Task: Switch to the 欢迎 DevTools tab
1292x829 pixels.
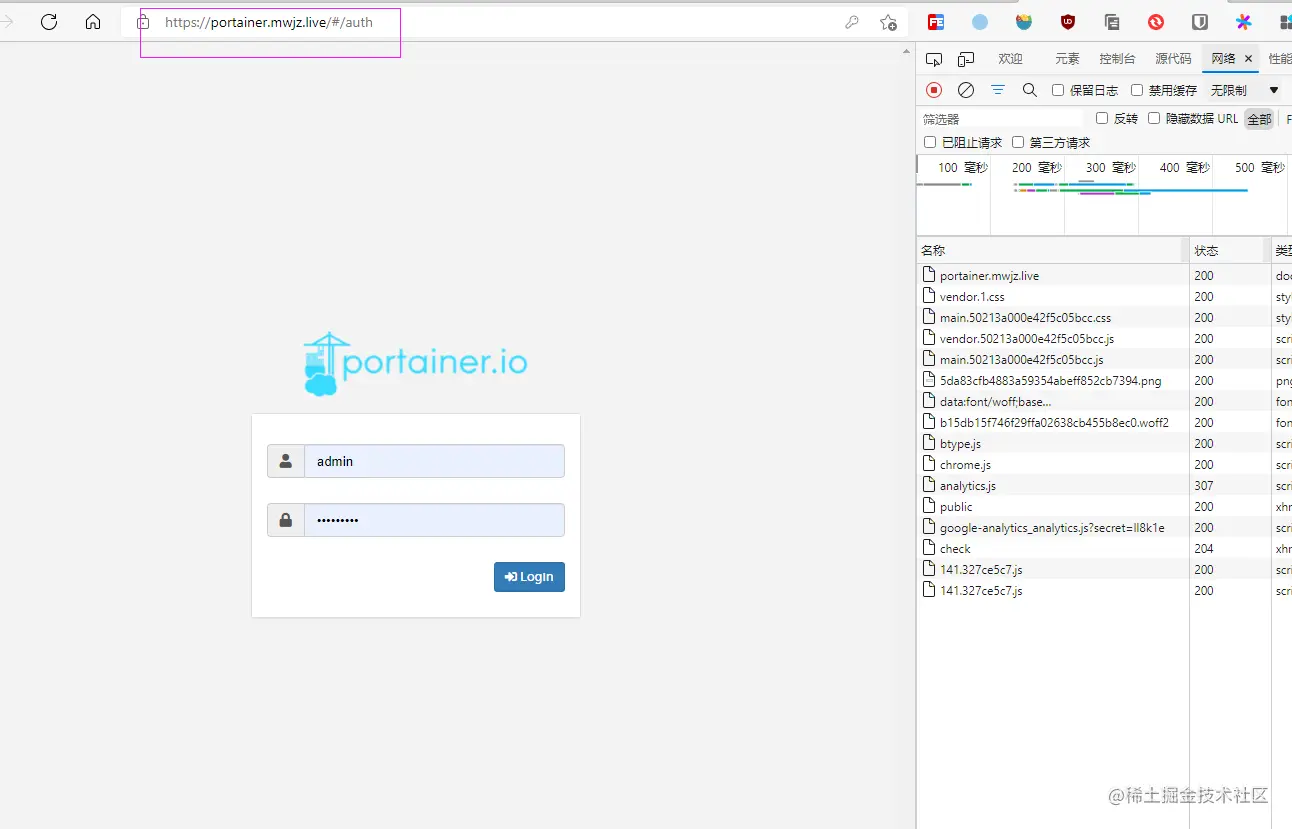Action: pos(1010,59)
